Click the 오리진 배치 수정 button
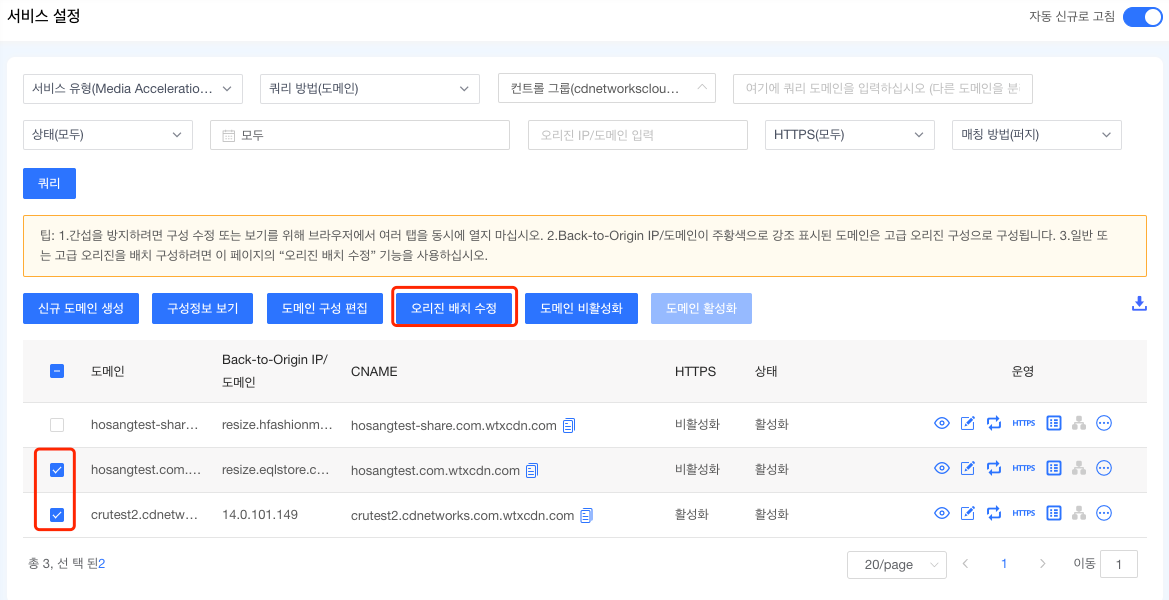 (x=454, y=308)
